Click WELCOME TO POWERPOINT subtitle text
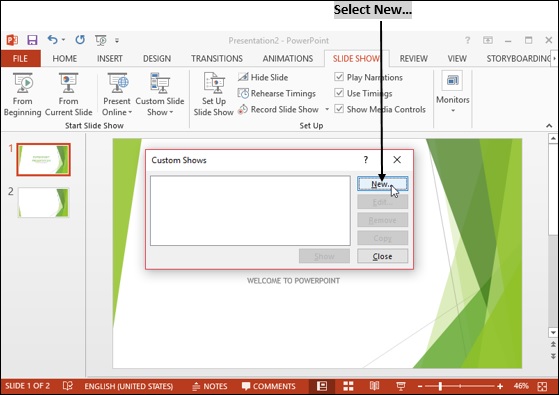The image size is (559, 395). (x=293, y=281)
